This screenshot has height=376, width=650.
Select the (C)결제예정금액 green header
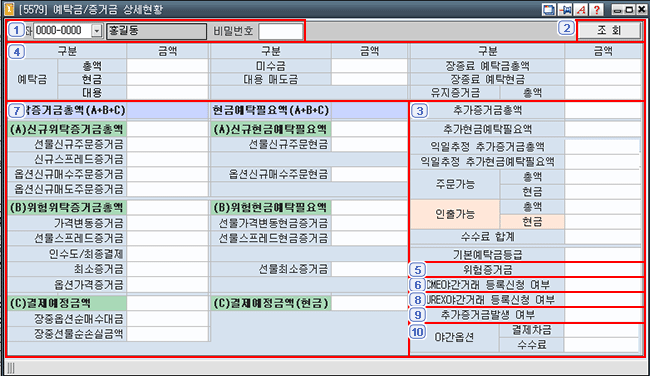pyautogui.click(x=67, y=303)
